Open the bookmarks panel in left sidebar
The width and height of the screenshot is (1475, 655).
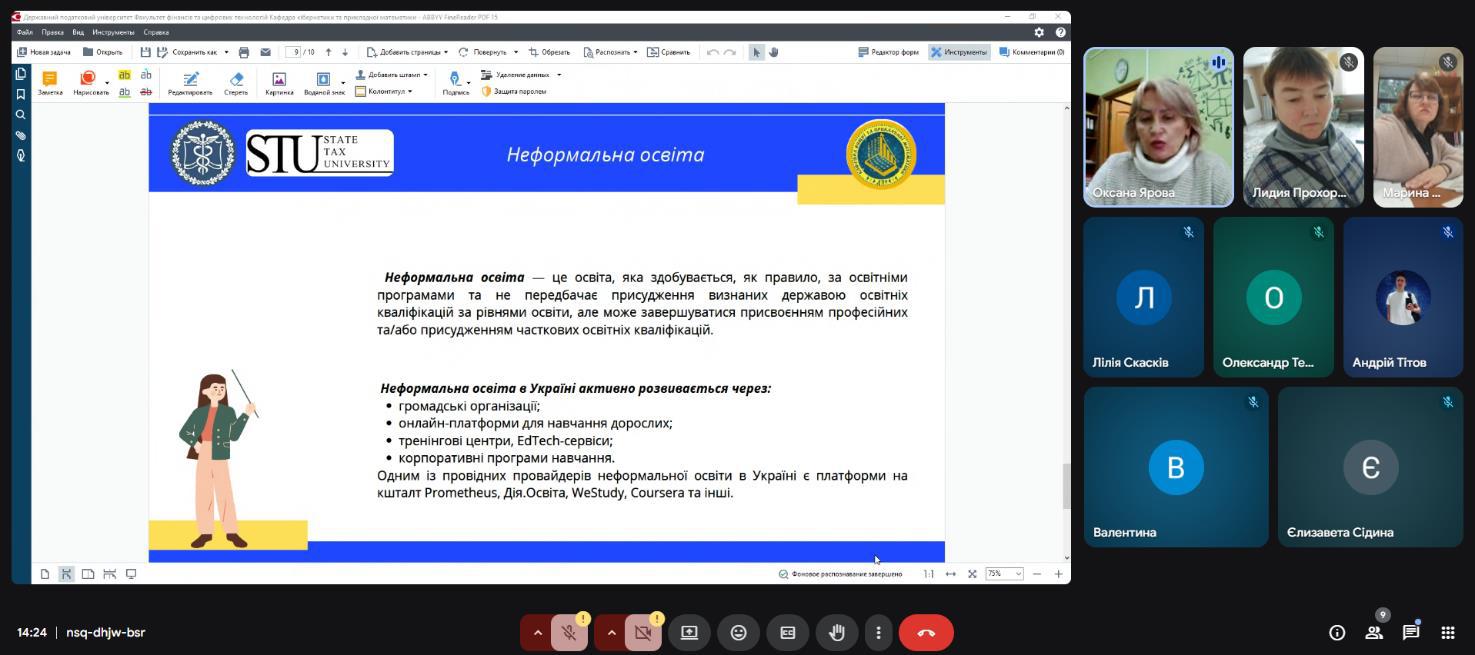20,94
